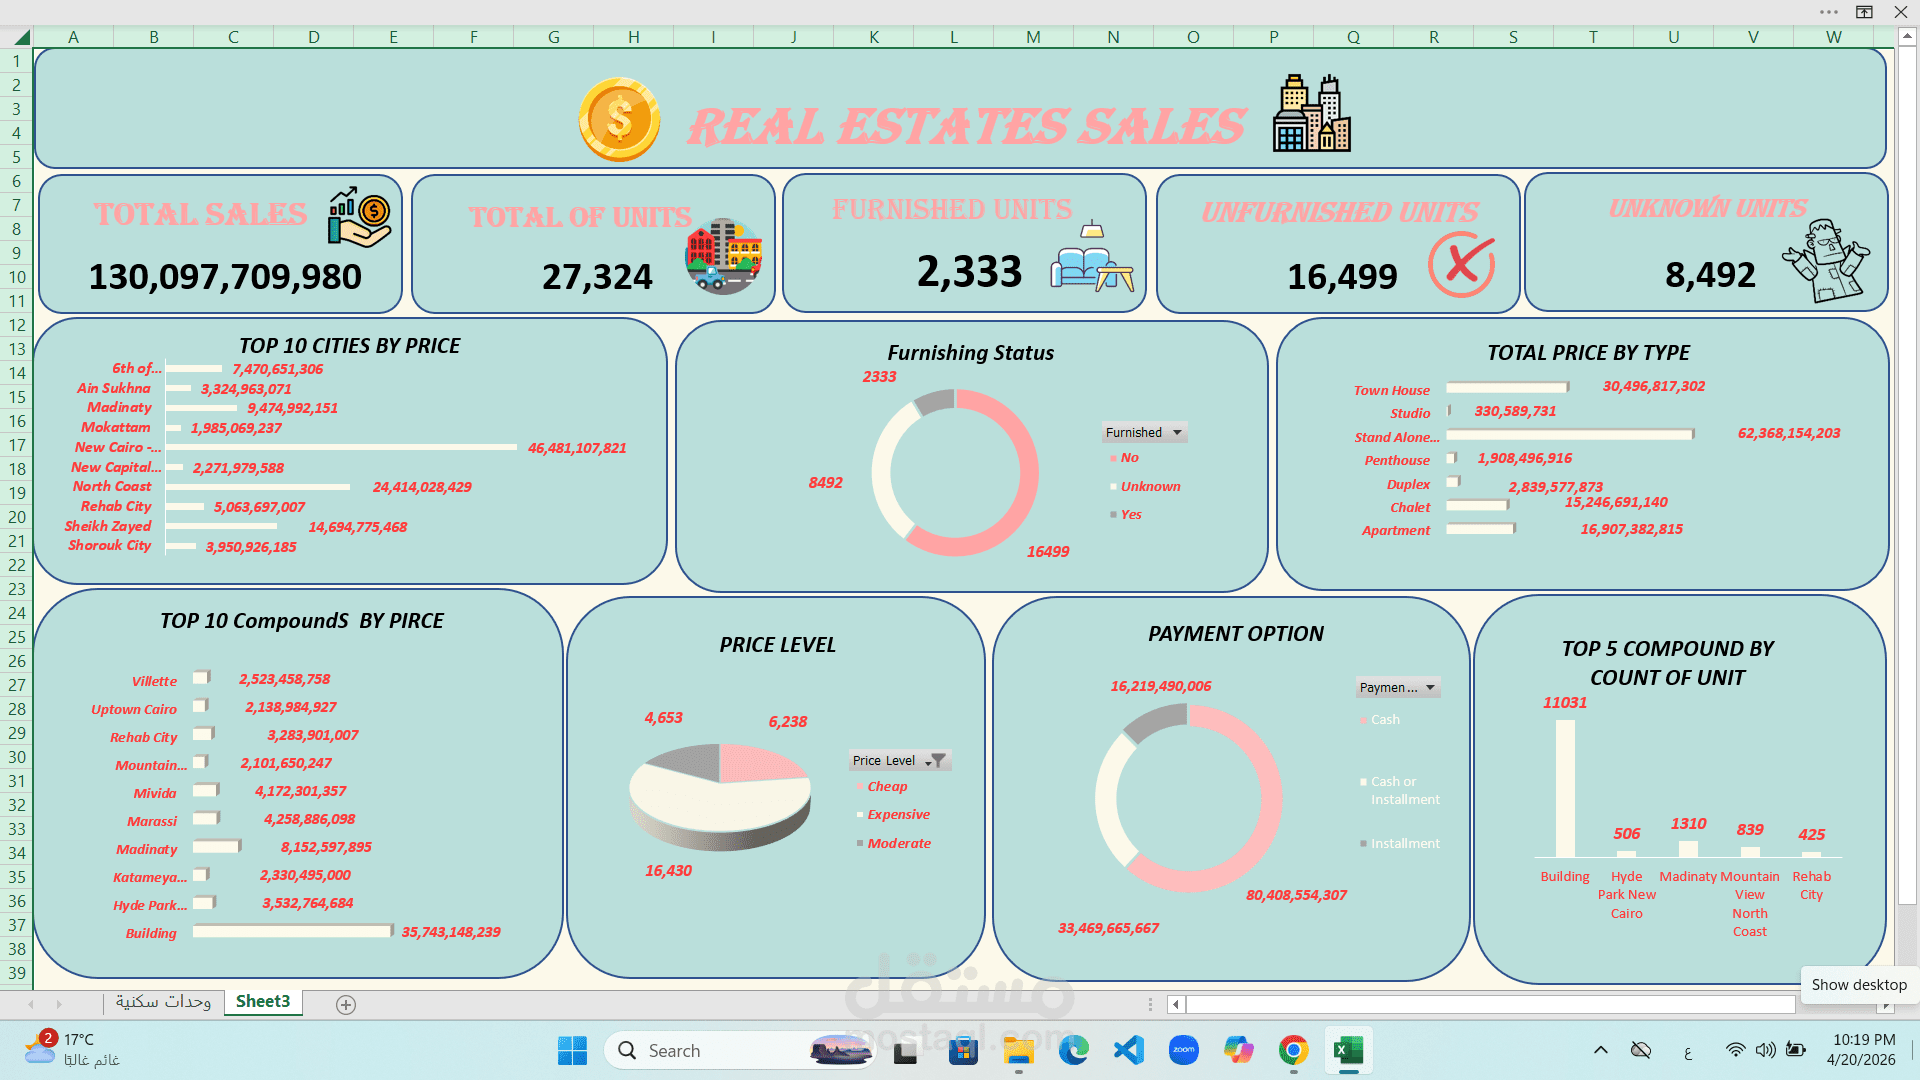Screen dimensions: 1920x1080
Task: Click the Excel icon on the taskbar
Action: [x=1348, y=1051]
